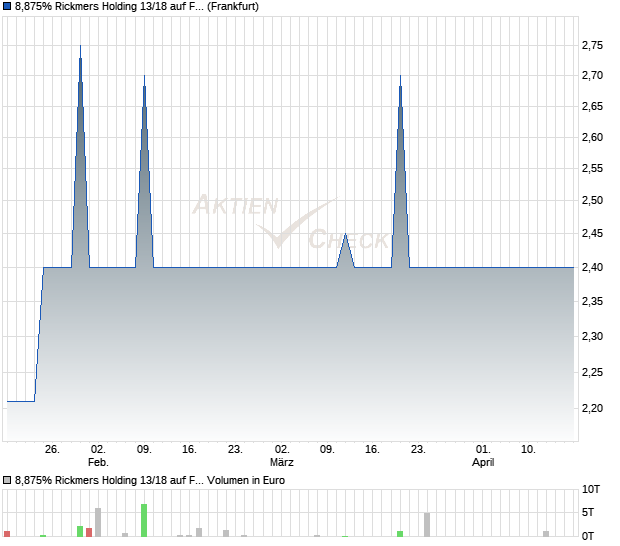Click the 'Feb.' month label
Viewport: 620px width, 546px height.
tap(98, 462)
